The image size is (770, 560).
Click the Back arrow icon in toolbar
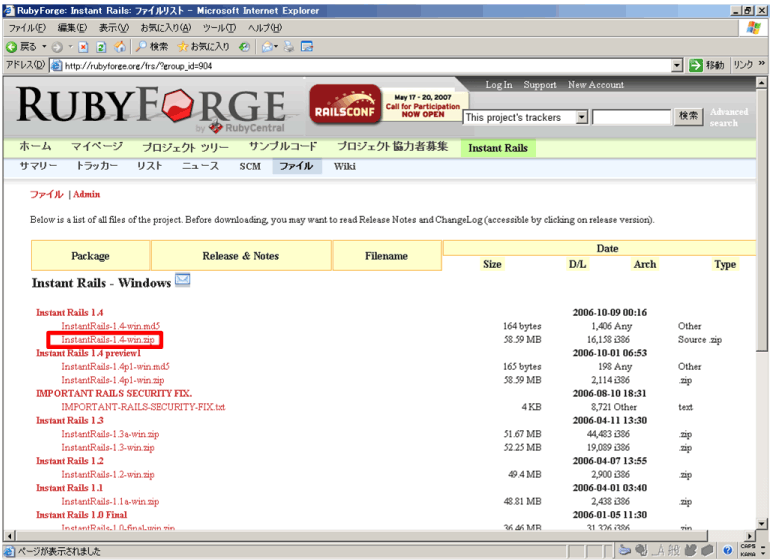(11, 47)
